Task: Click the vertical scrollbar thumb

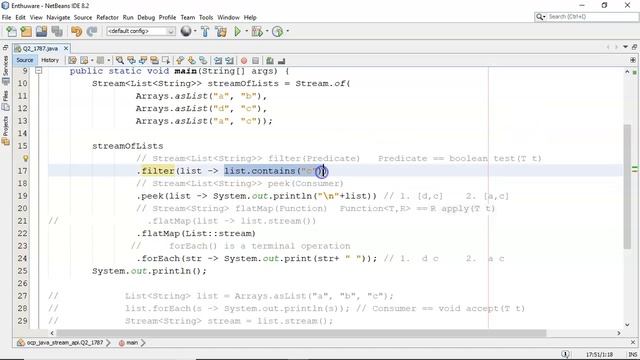Action: (627, 186)
